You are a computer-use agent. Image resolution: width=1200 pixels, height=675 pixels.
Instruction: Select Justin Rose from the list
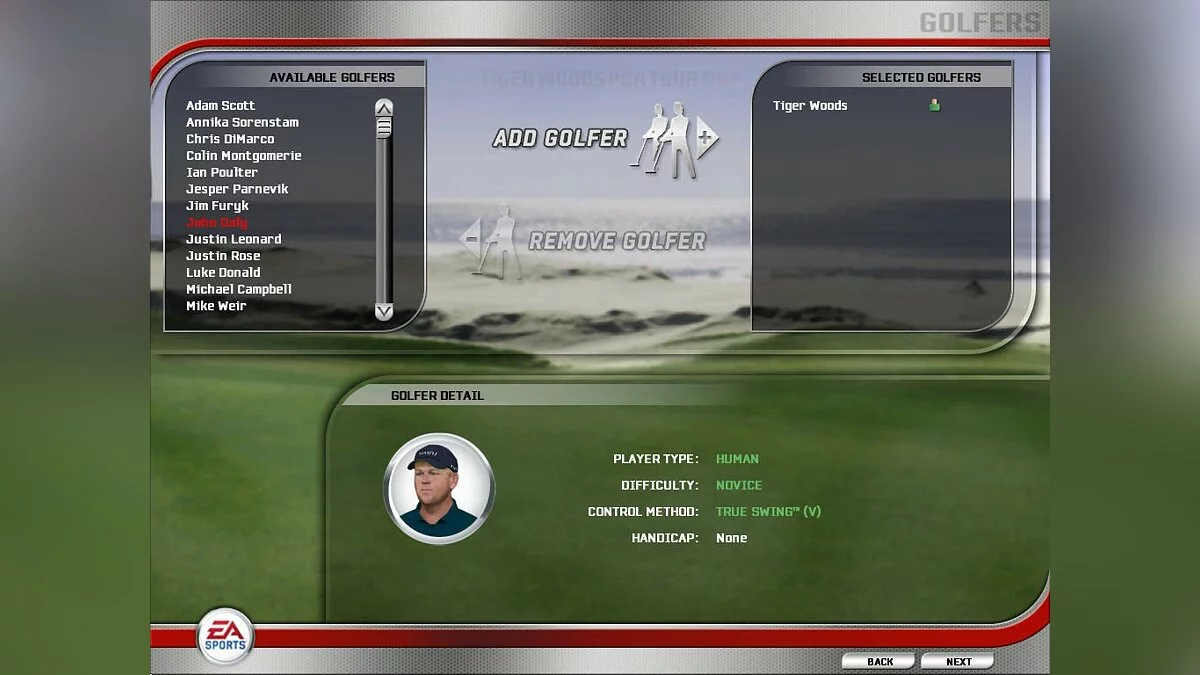223,256
